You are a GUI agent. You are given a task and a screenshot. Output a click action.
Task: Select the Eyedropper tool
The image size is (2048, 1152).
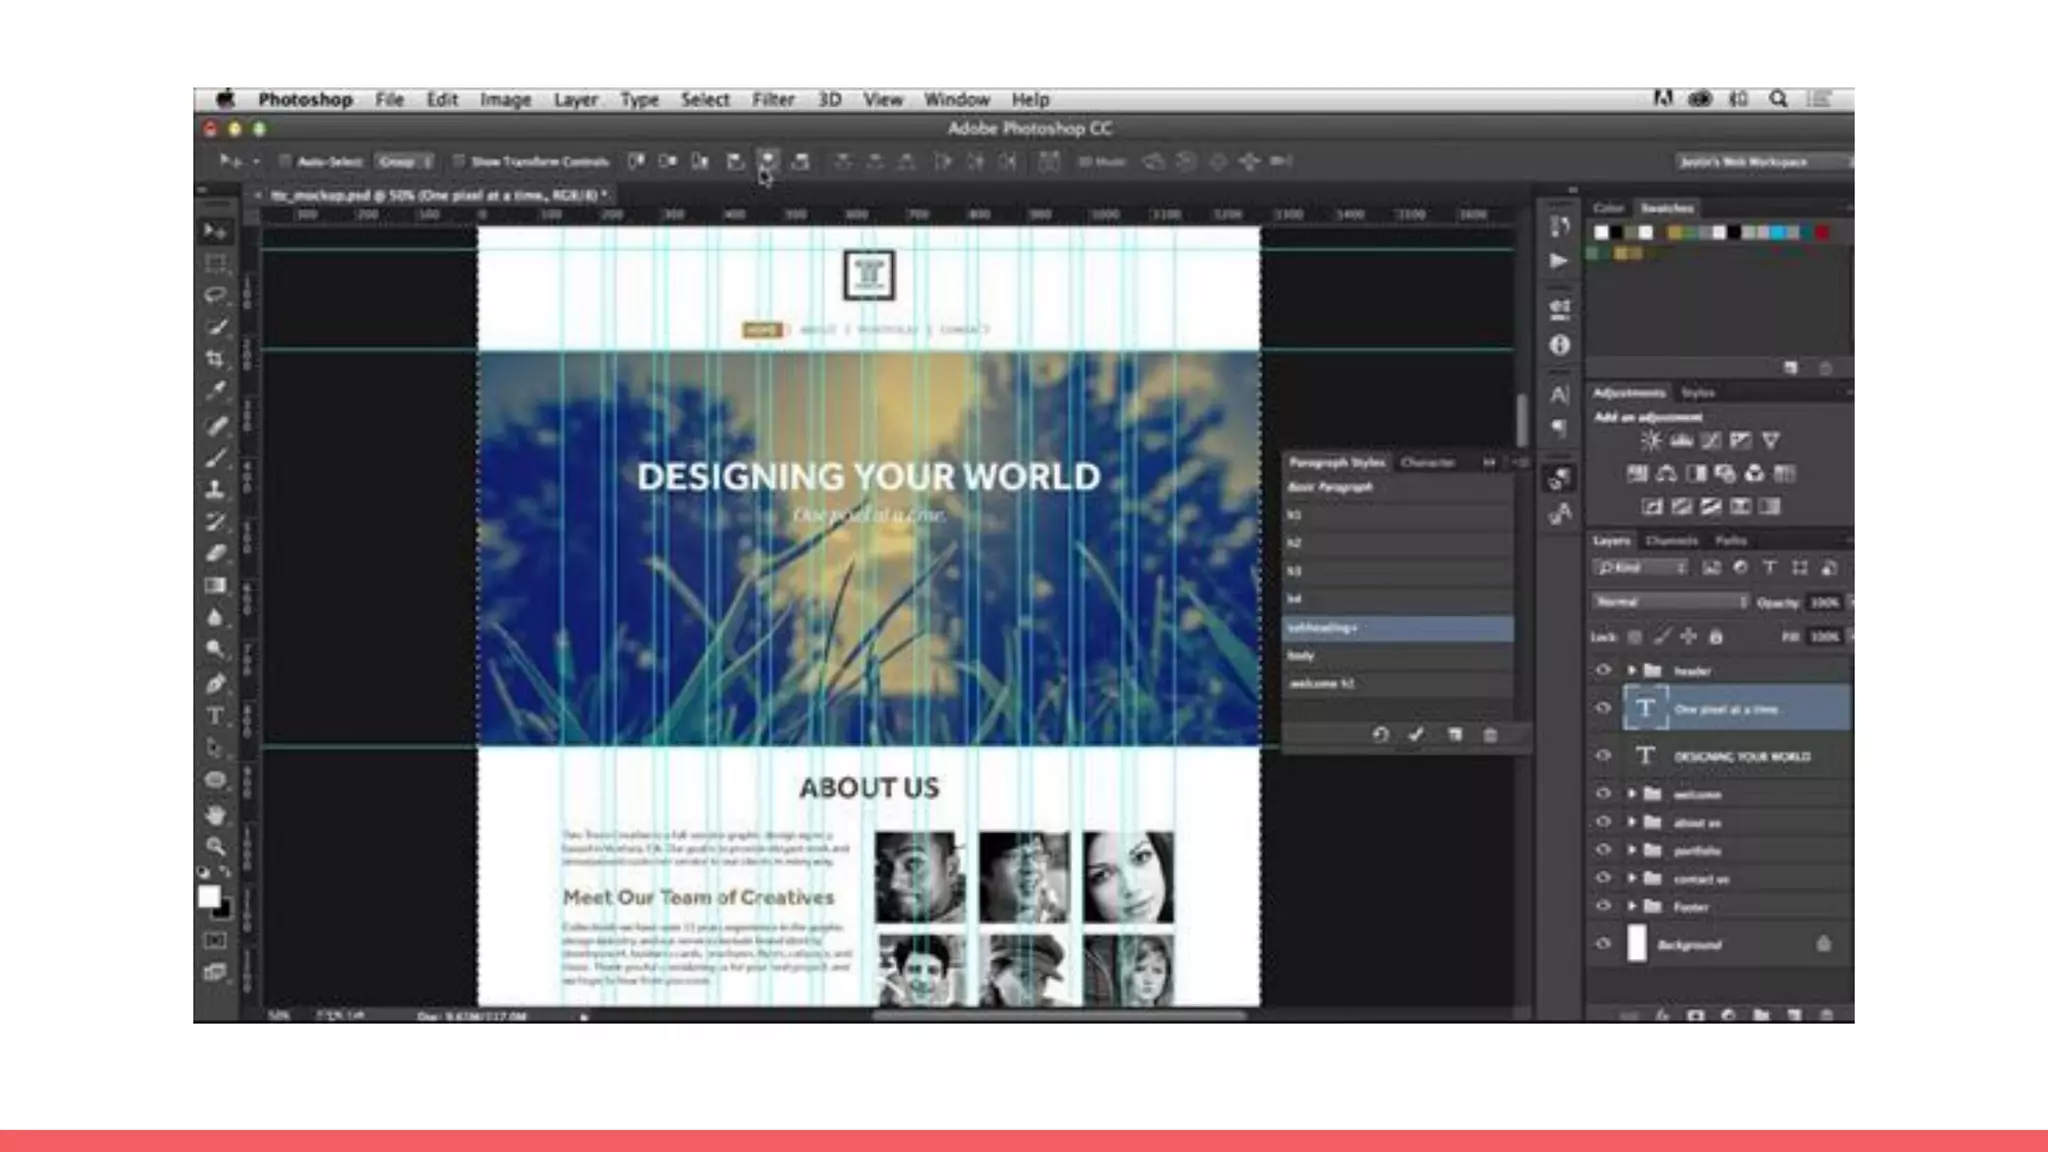click(x=215, y=392)
